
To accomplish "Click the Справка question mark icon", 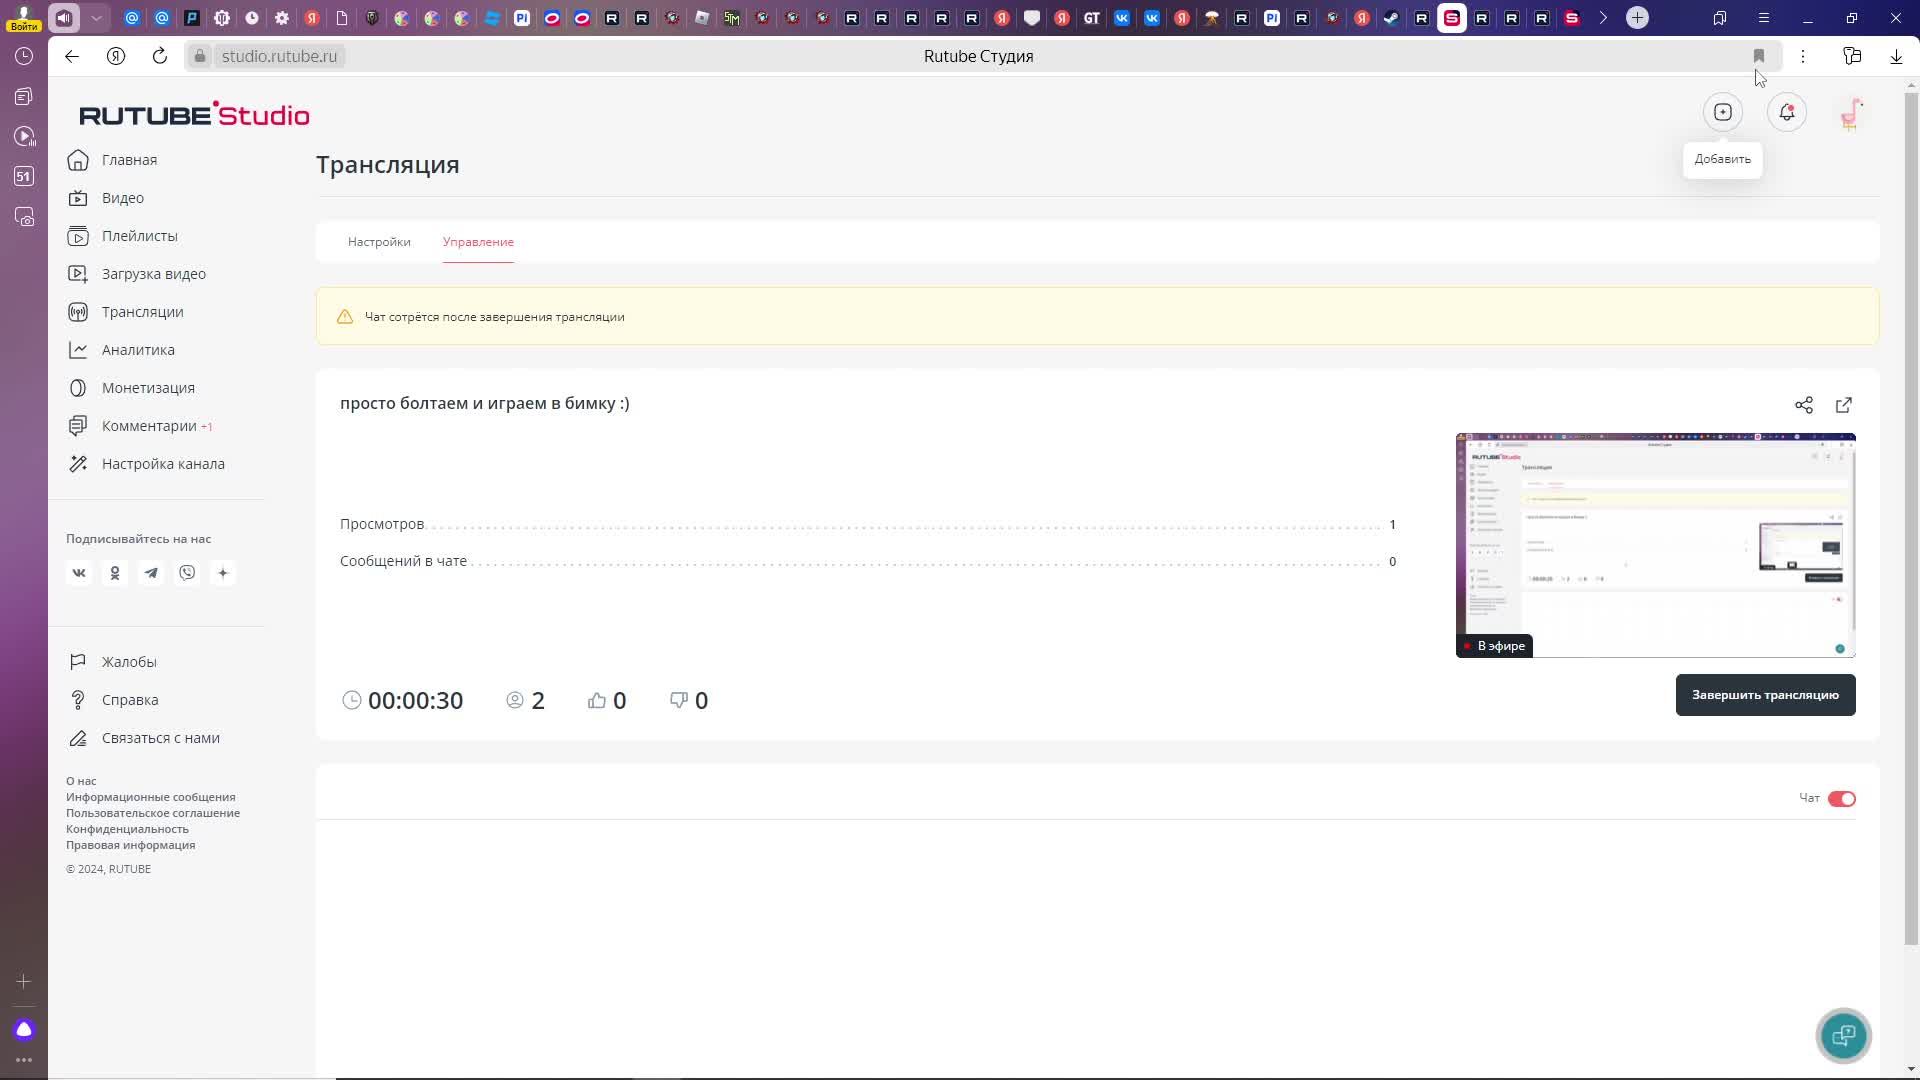I will click(78, 700).
